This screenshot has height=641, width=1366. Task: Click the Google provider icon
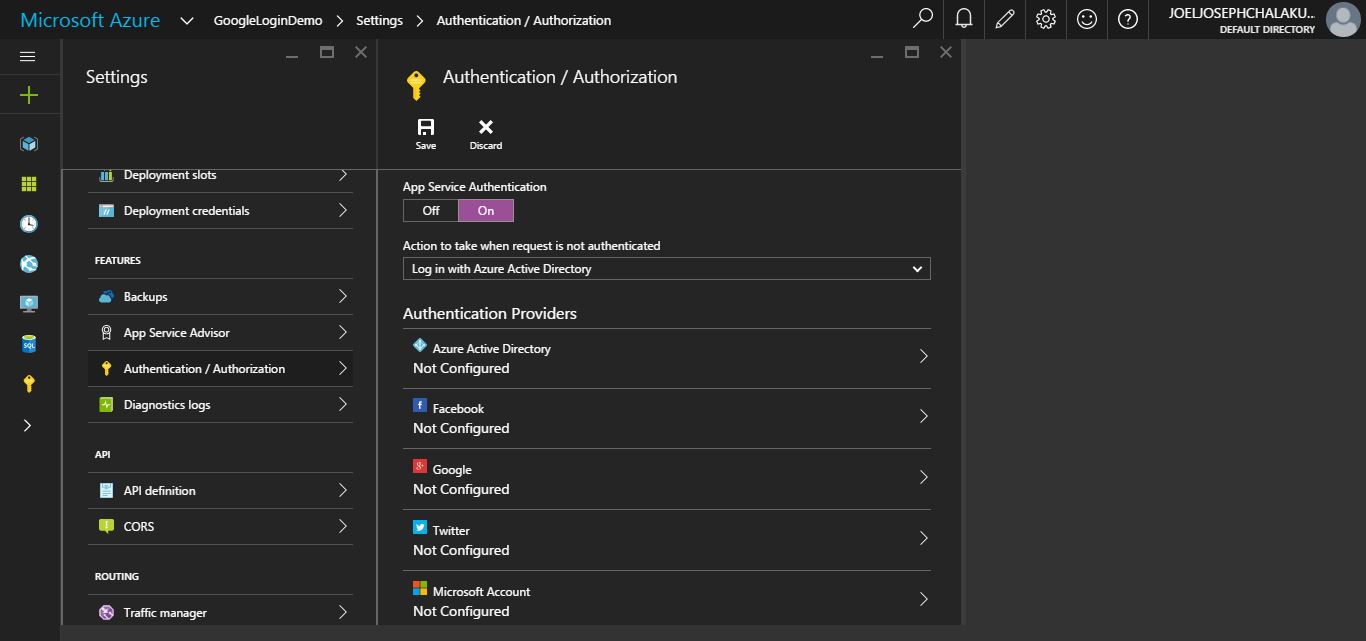(420, 466)
